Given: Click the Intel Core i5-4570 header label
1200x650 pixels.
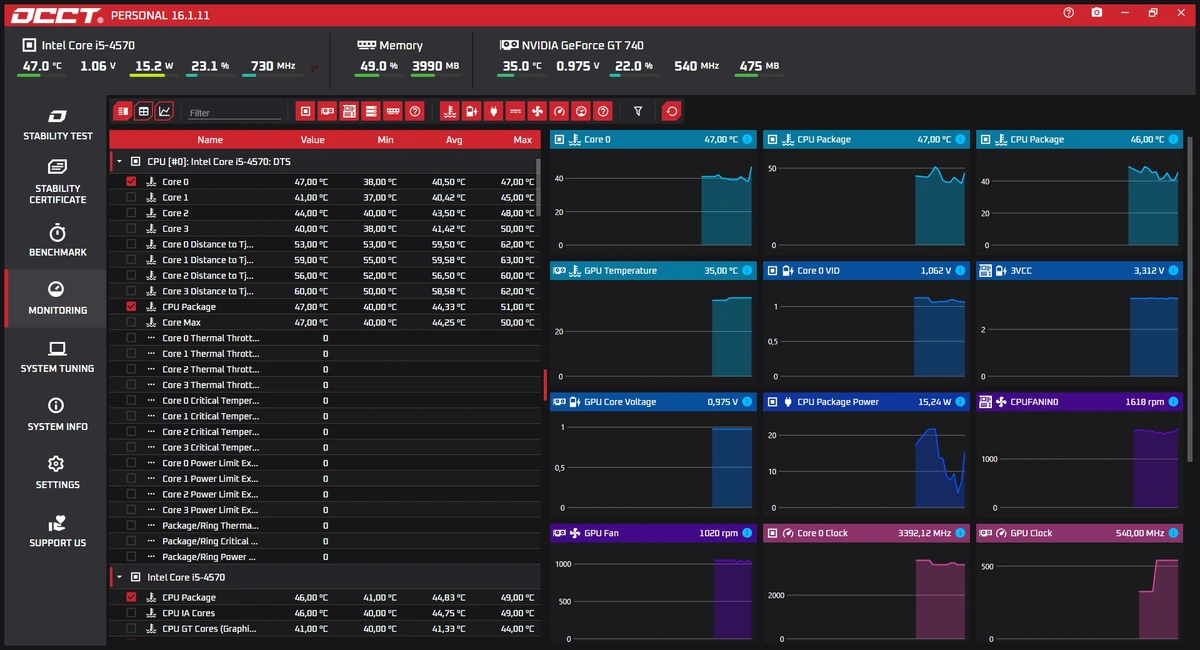Looking at the screenshot, I should [88, 45].
